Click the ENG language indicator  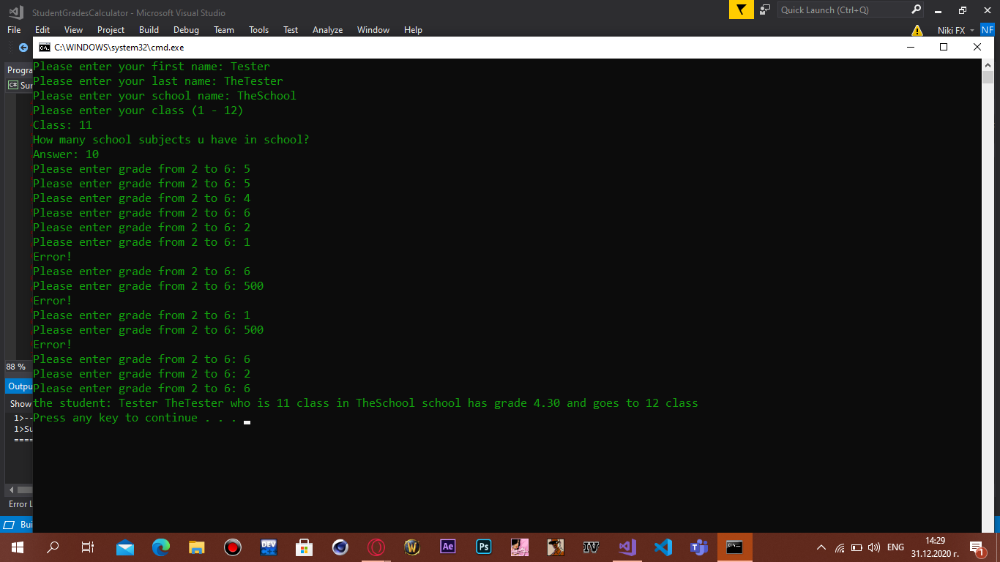tap(895, 547)
